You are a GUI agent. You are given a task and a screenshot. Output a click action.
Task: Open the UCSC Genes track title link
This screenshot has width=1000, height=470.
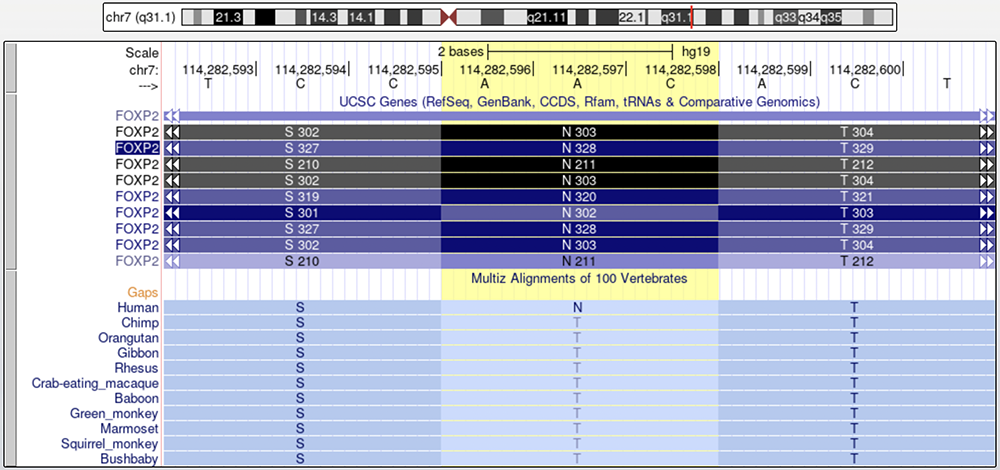pyautogui.click(x=579, y=102)
